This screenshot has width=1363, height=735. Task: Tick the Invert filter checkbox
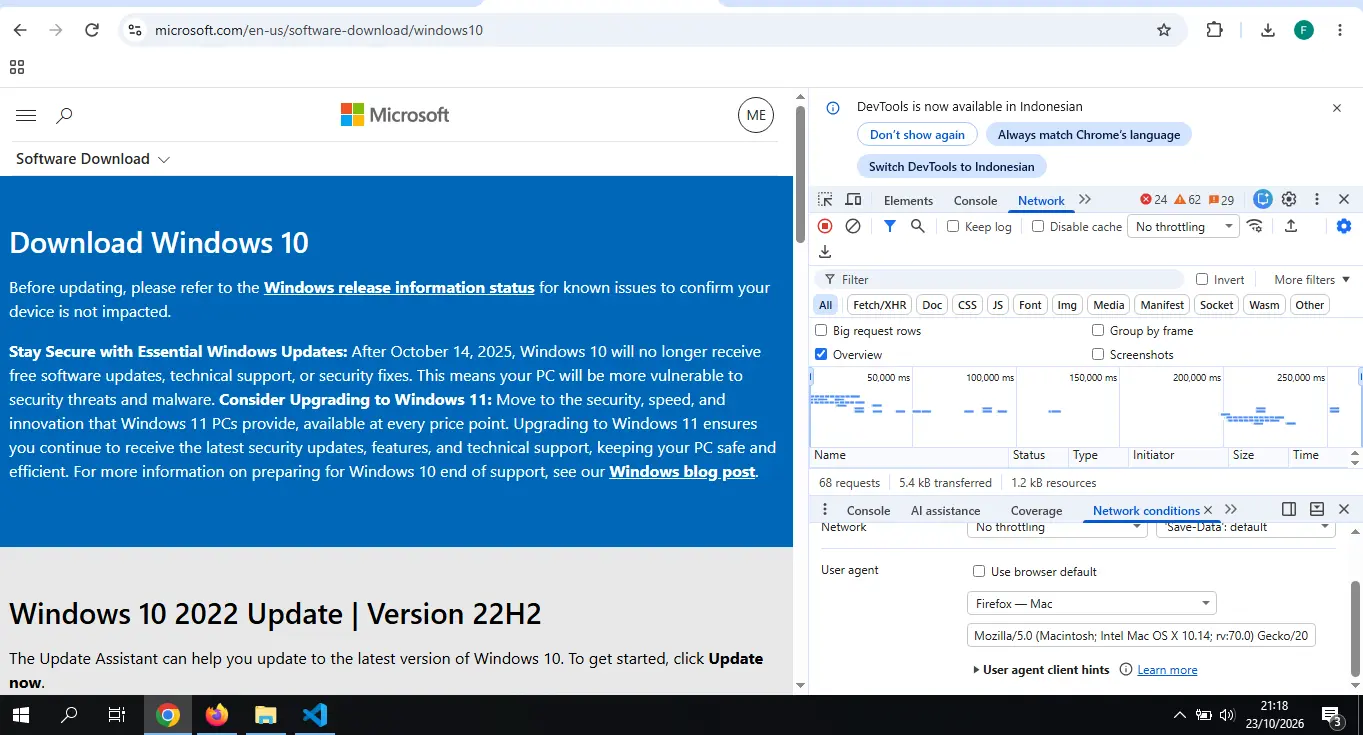click(1202, 280)
